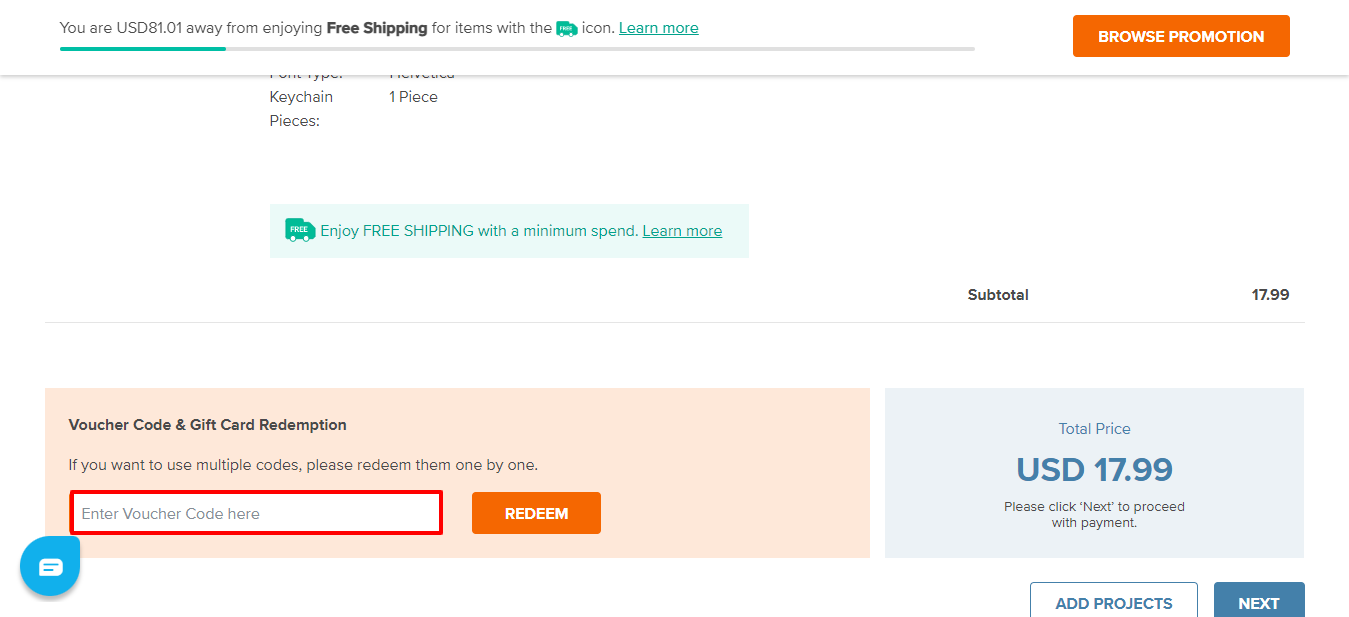Click the 1 Piece value
This screenshot has width=1349, height=617.
pos(413,97)
